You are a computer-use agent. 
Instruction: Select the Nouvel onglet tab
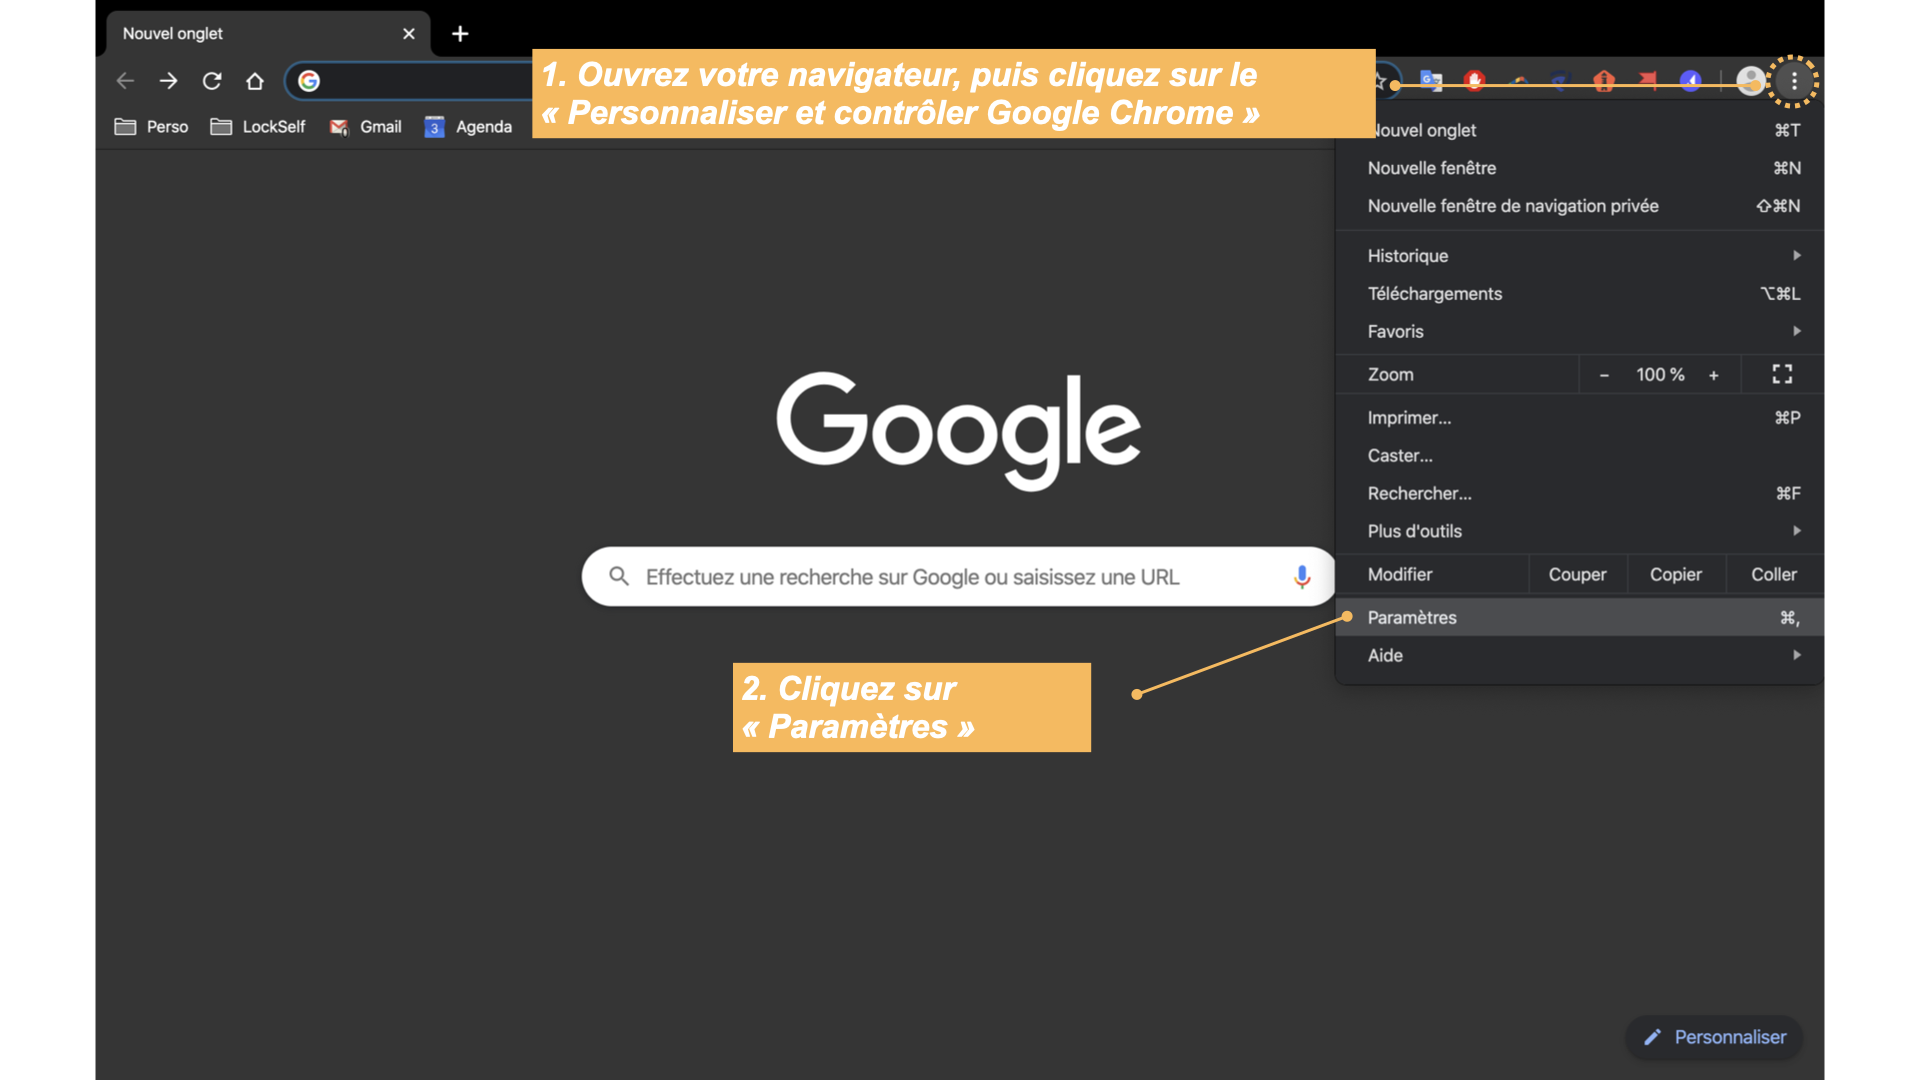[268, 34]
